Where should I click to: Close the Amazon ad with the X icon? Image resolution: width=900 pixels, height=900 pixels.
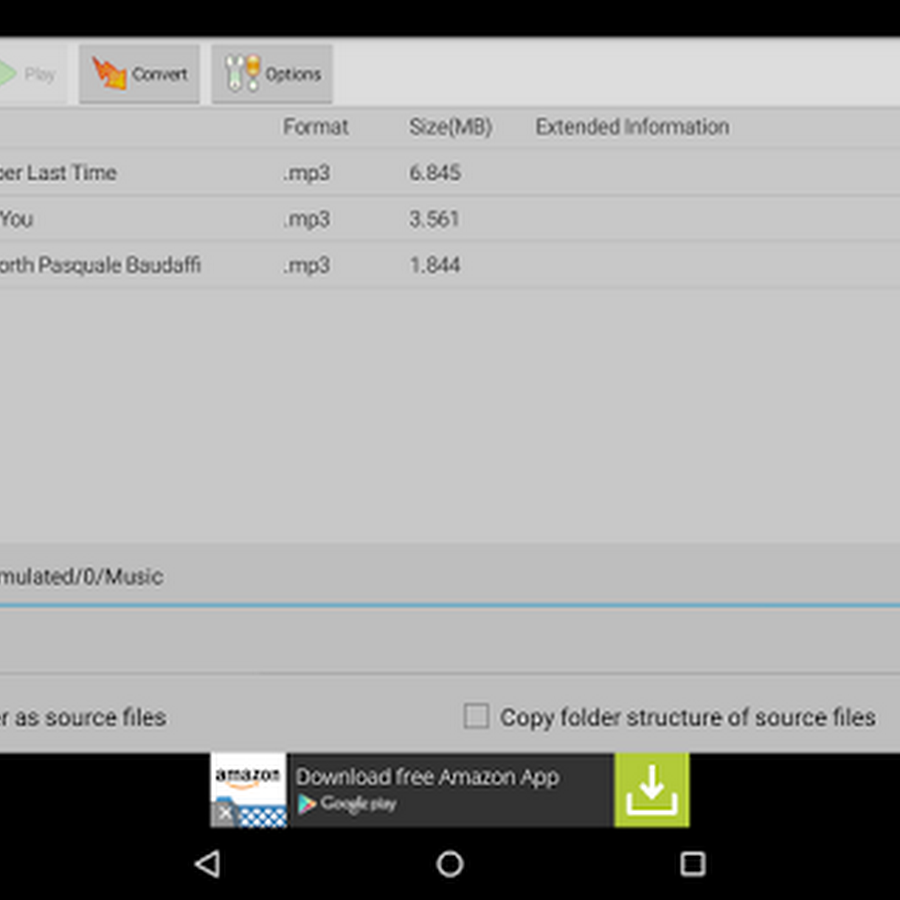tap(225, 813)
